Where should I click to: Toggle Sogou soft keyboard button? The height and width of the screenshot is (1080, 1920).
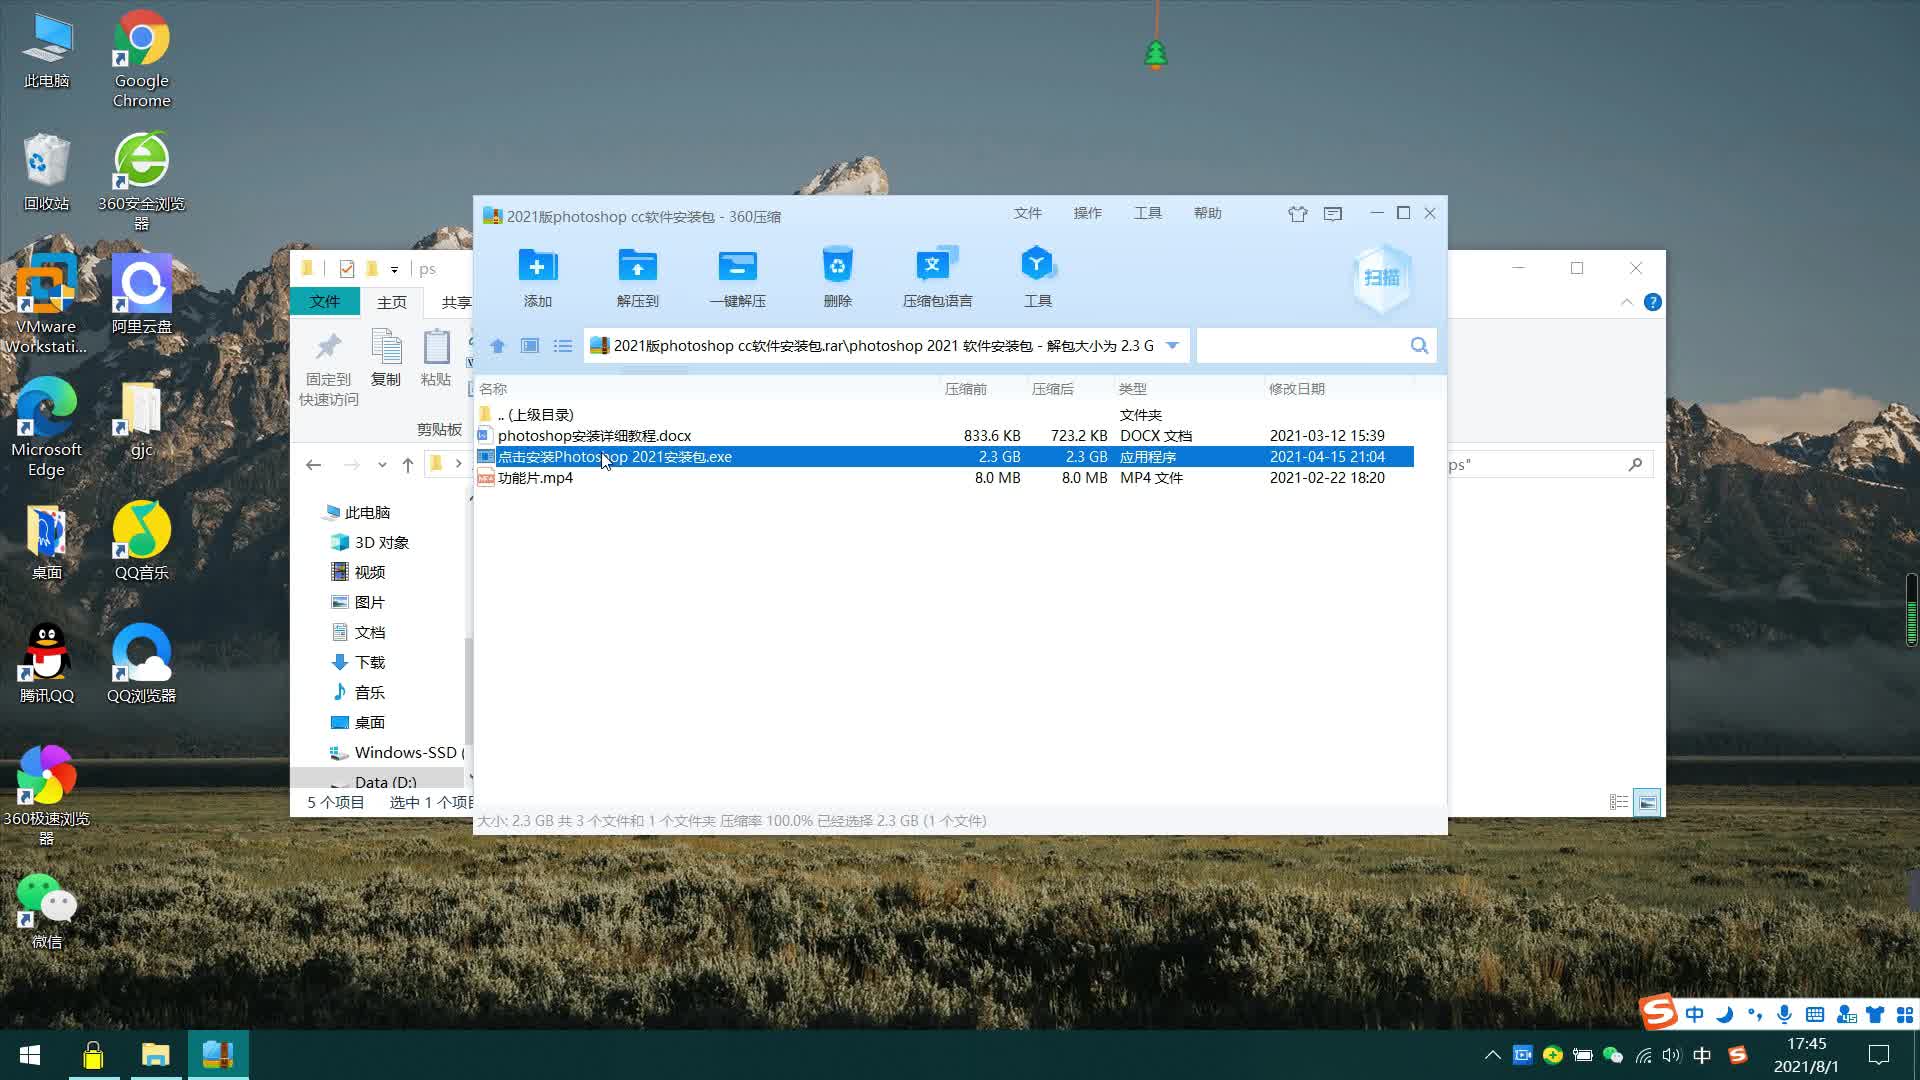[x=1814, y=1014]
